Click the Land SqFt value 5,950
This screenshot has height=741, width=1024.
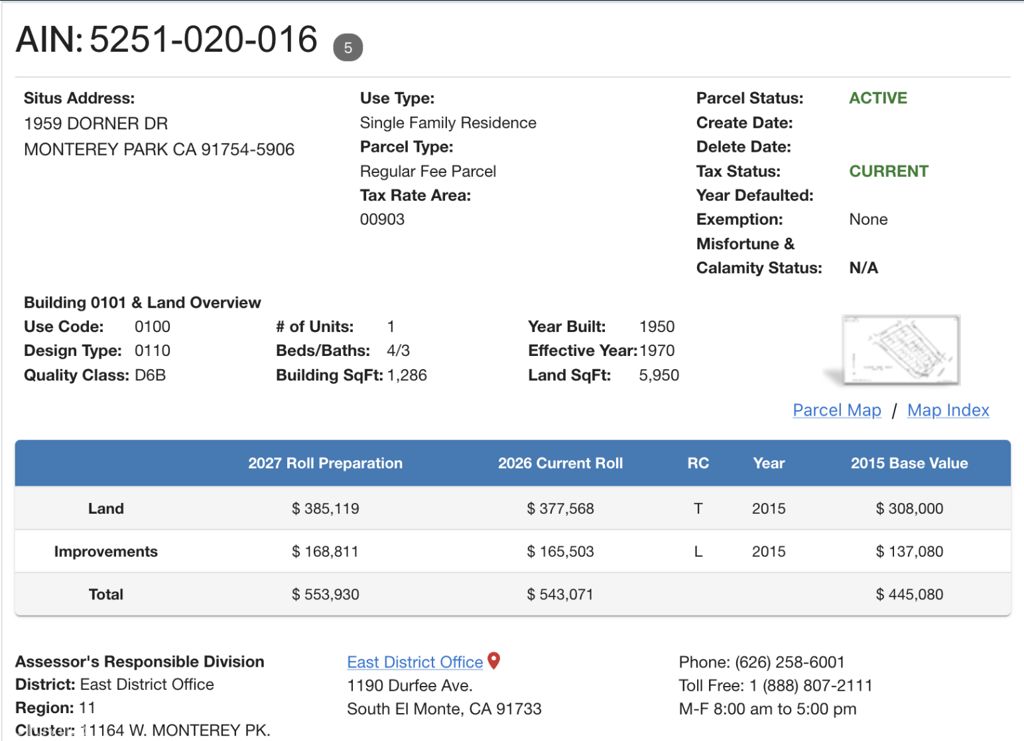point(659,375)
